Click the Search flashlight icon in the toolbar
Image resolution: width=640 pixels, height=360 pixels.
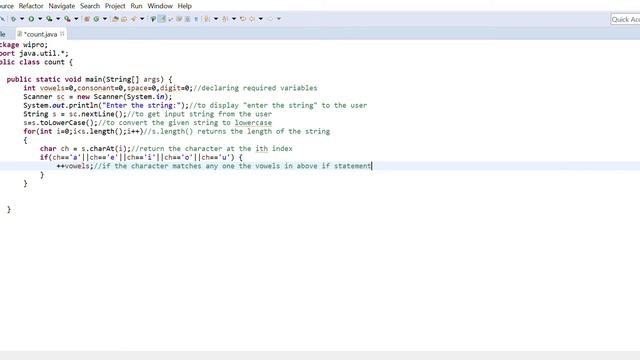[134, 19]
